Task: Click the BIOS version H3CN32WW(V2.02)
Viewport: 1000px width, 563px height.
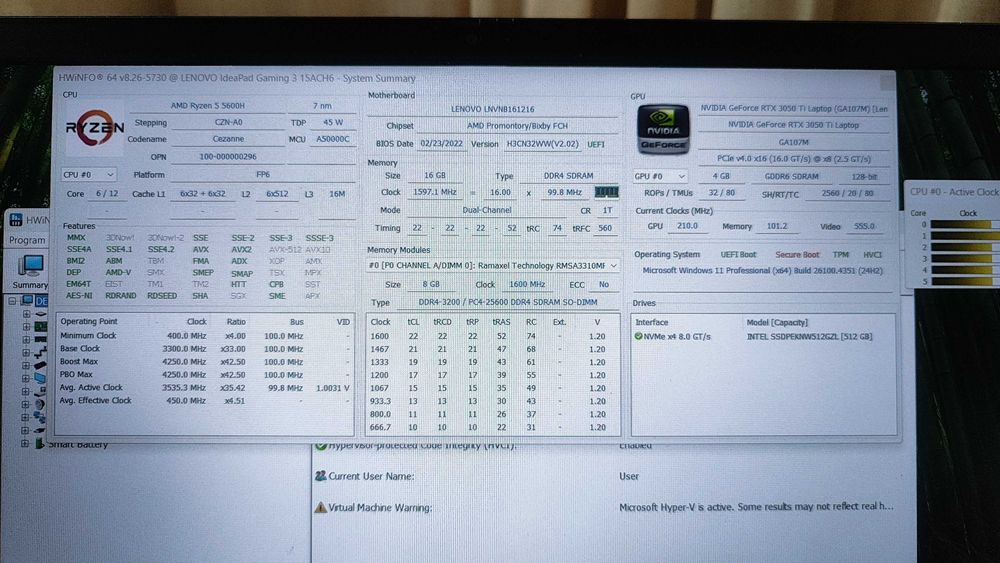Action: pos(542,144)
